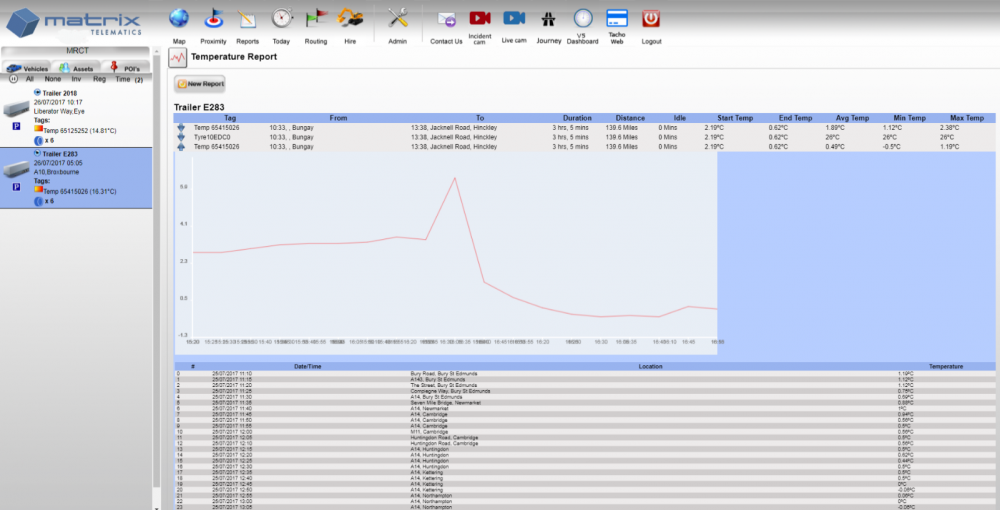Switch to the POI's tab
This screenshot has height=510, width=1000.
pyautogui.click(x=126, y=68)
